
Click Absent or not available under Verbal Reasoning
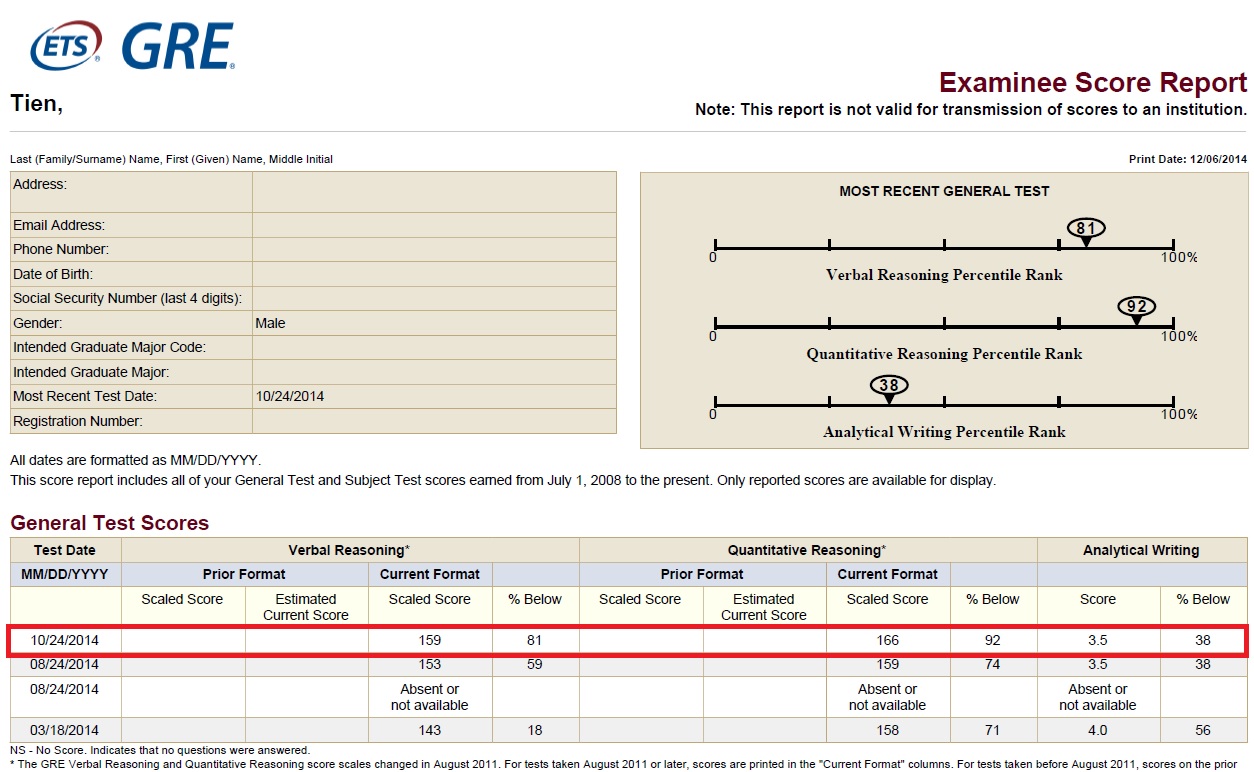[x=430, y=697]
